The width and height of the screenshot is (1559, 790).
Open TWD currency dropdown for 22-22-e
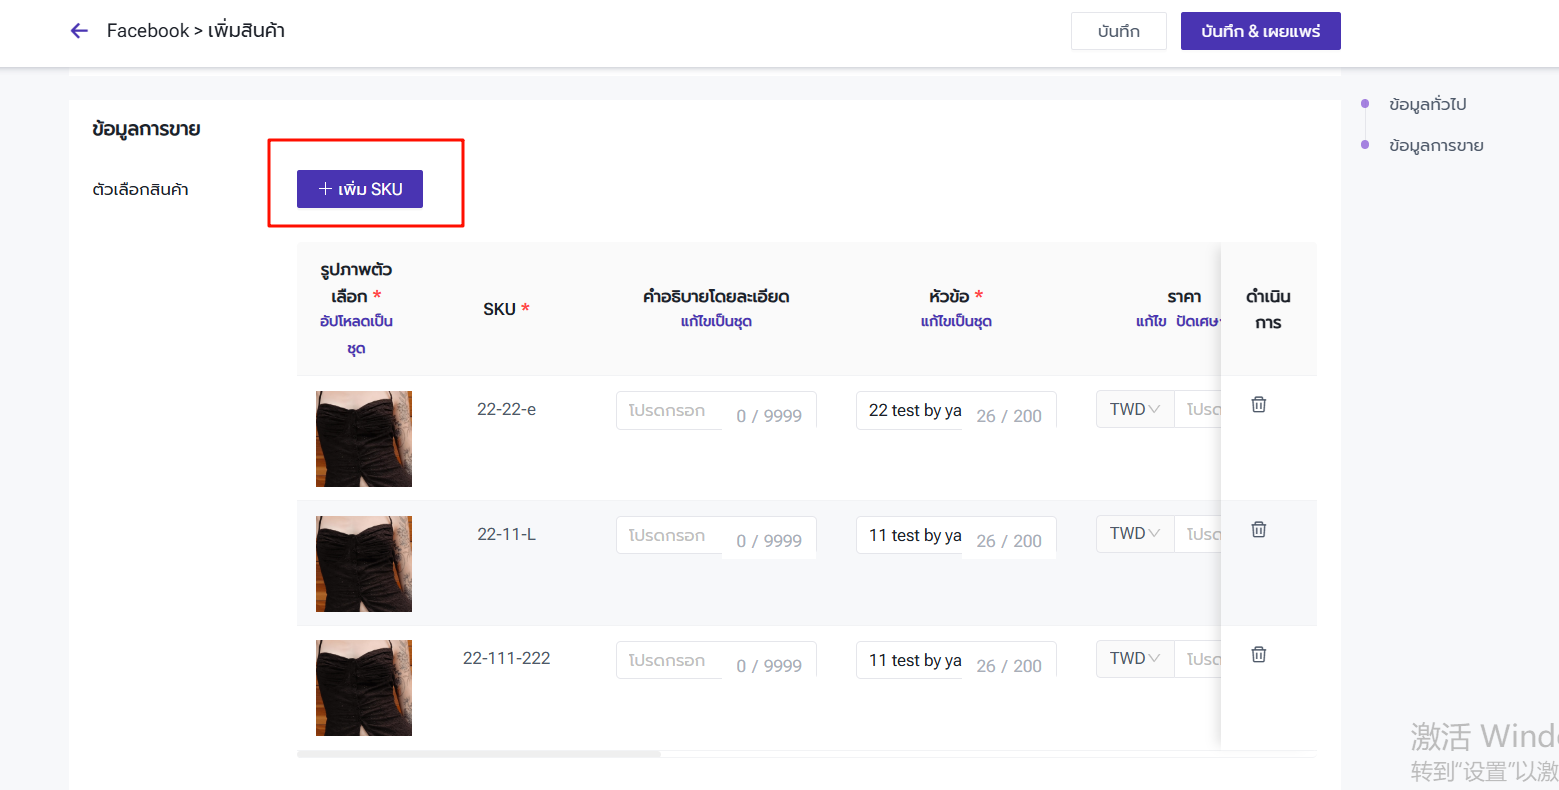(x=1134, y=409)
